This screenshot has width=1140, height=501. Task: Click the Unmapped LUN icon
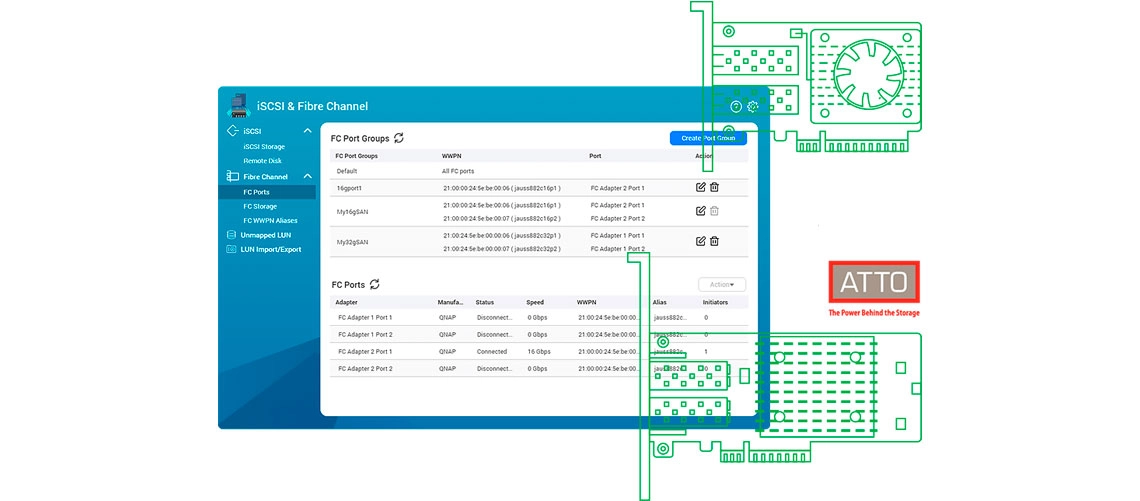click(x=232, y=235)
